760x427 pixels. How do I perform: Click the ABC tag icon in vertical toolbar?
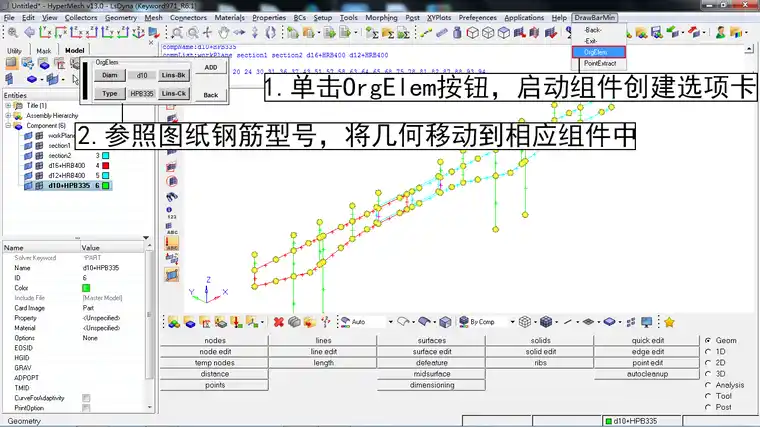tap(172, 228)
